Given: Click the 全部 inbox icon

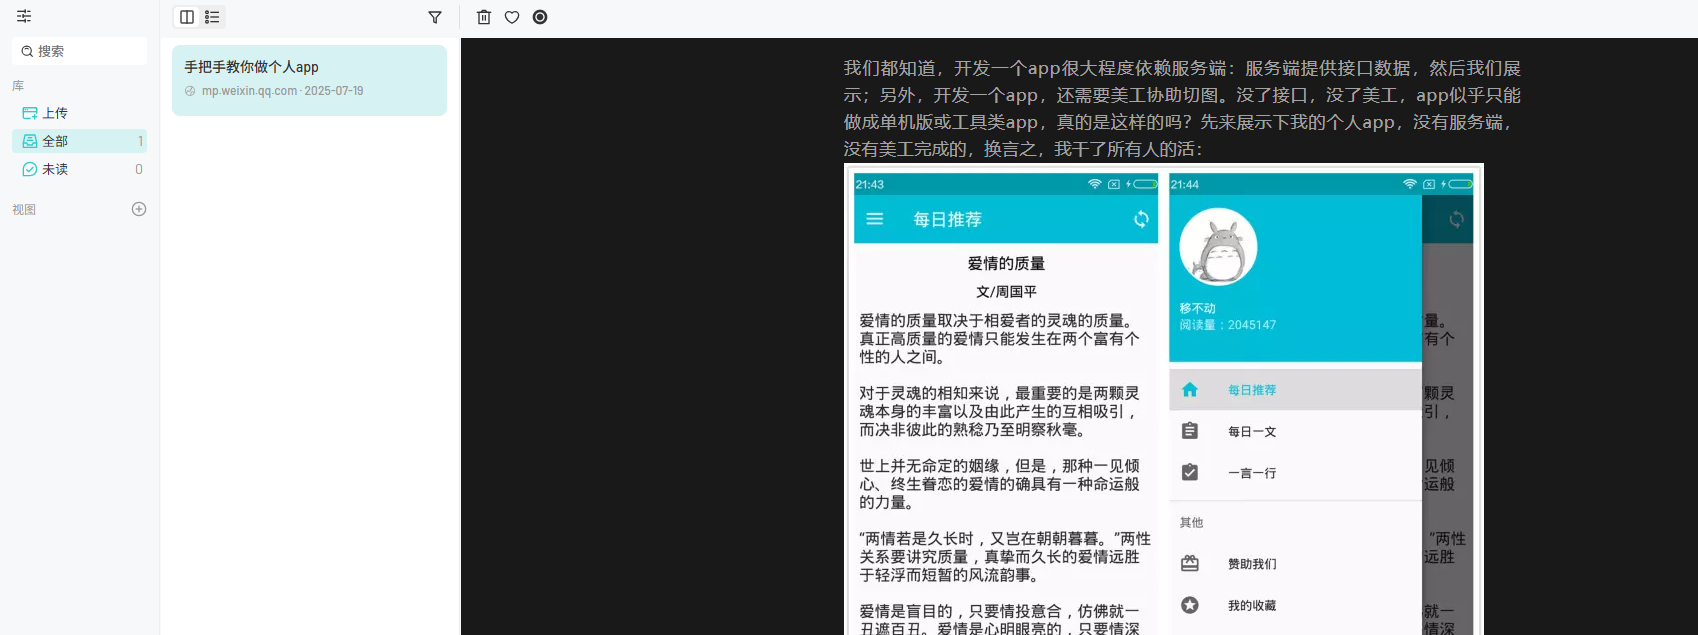Looking at the screenshot, I should (x=30, y=141).
